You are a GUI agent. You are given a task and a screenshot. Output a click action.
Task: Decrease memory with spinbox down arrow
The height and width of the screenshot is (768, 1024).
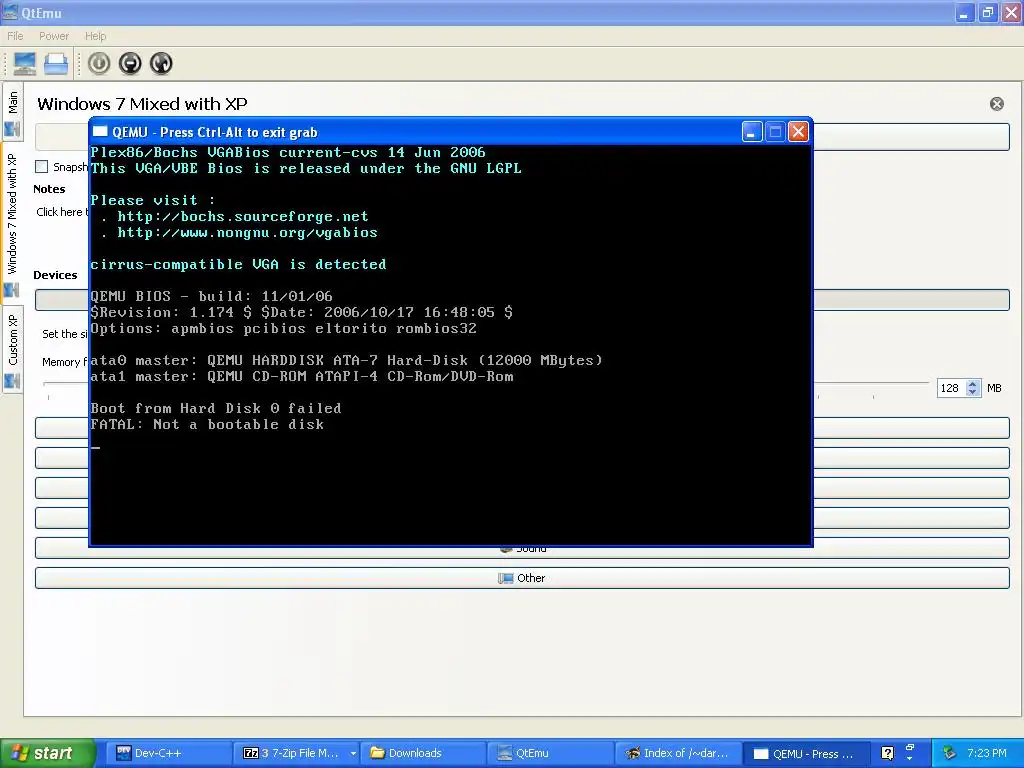[973, 392]
